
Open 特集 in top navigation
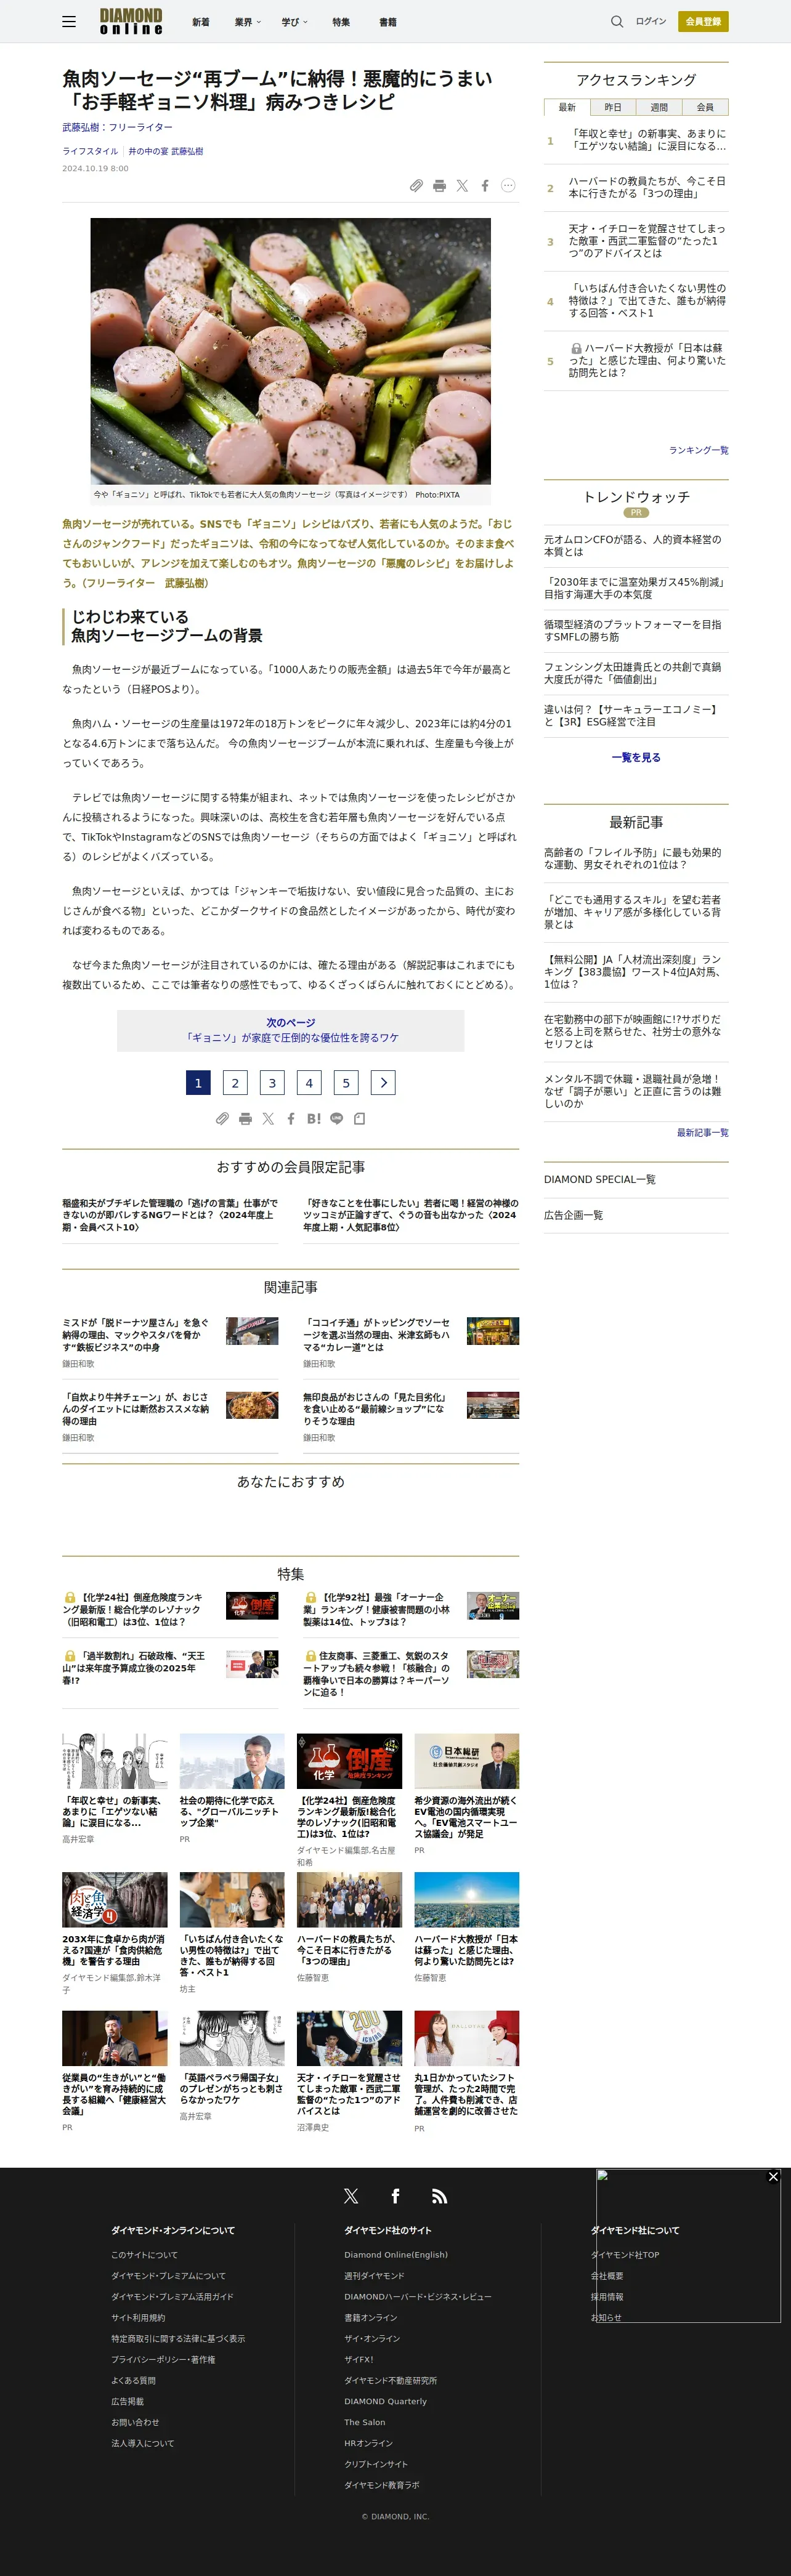click(x=341, y=22)
